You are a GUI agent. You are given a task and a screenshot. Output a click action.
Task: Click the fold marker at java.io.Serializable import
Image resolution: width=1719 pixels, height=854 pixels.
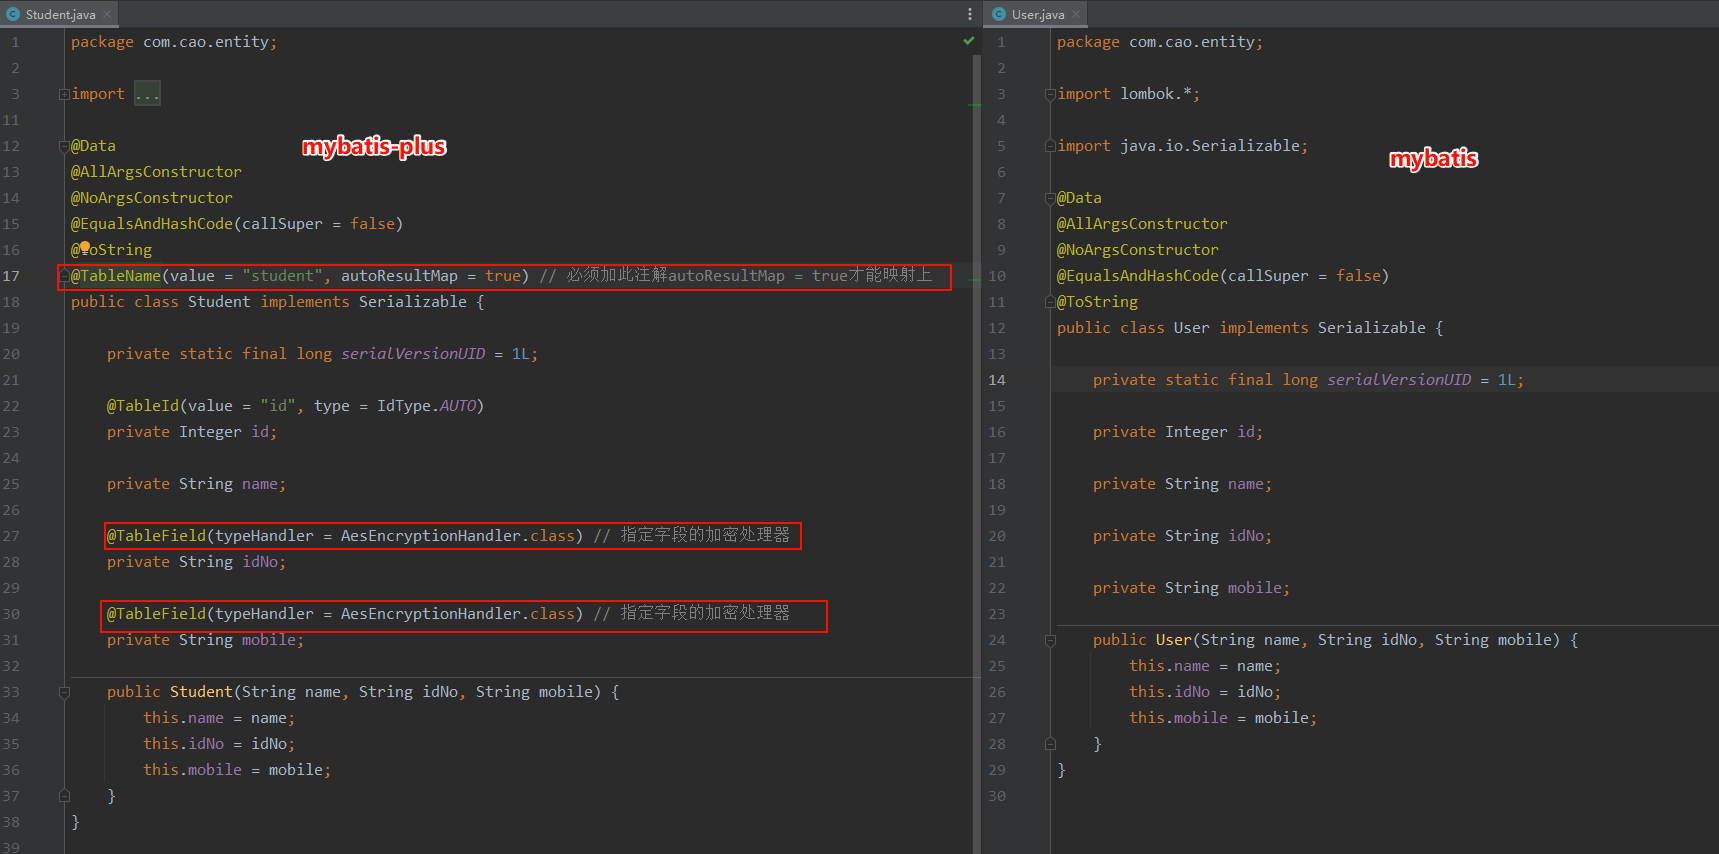coord(1050,146)
